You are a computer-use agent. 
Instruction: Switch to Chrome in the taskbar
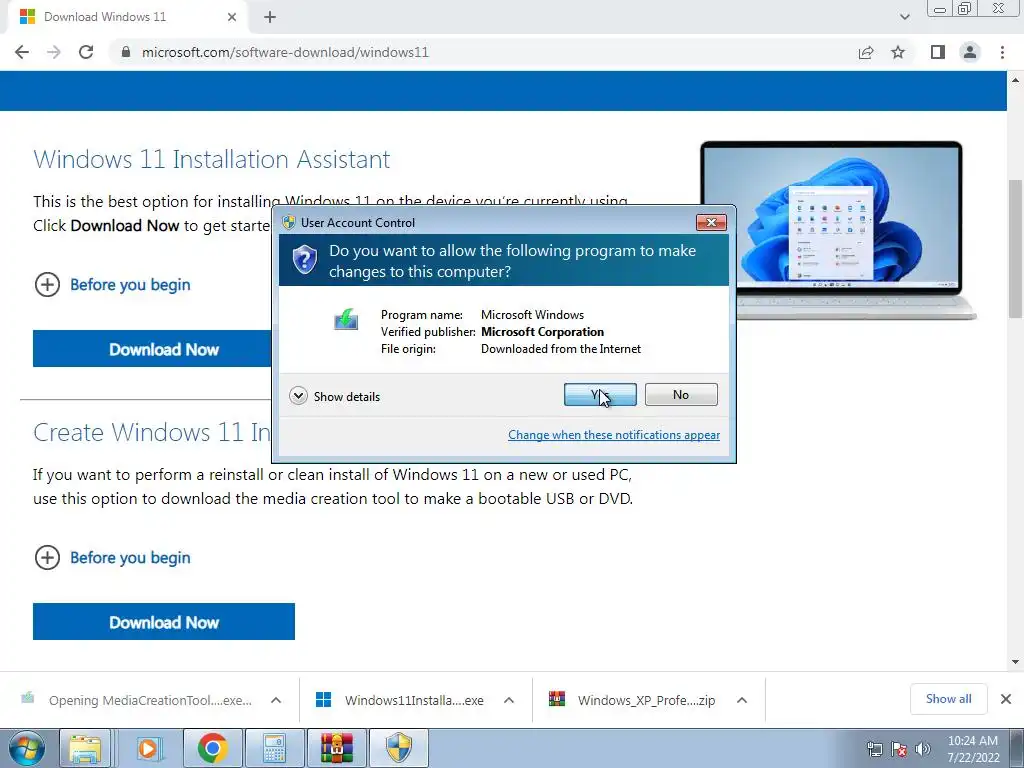(x=212, y=748)
